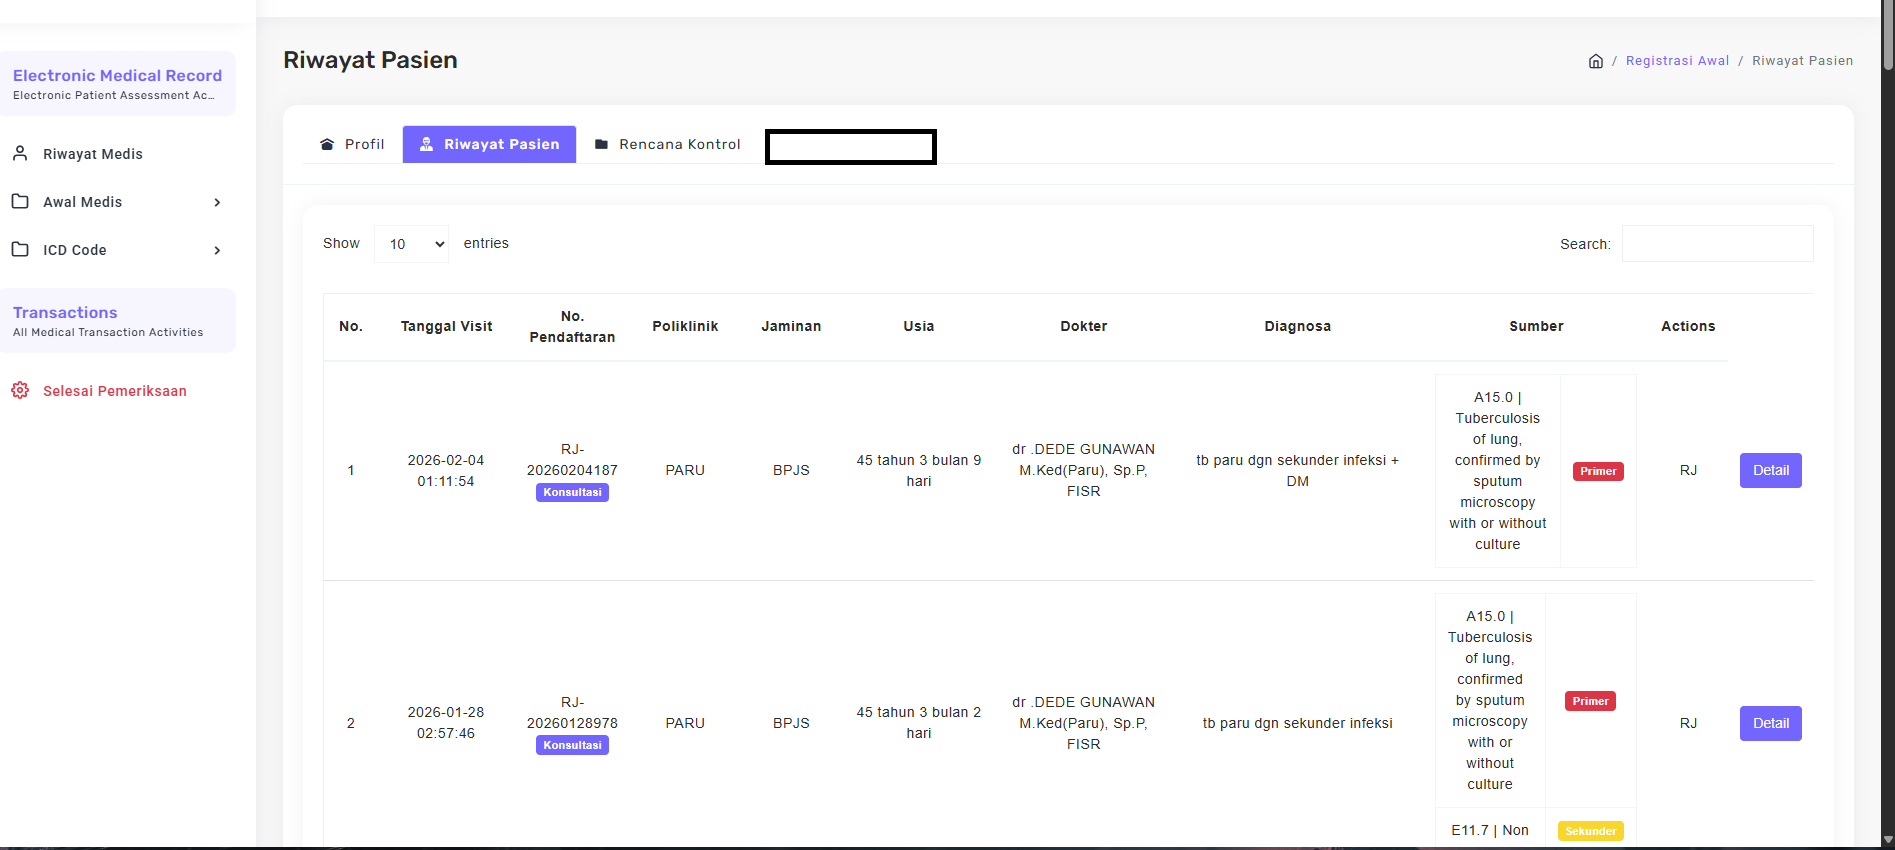Click the ICD Code folder icon
This screenshot has height=850, width=1895.
click(20, 249)
